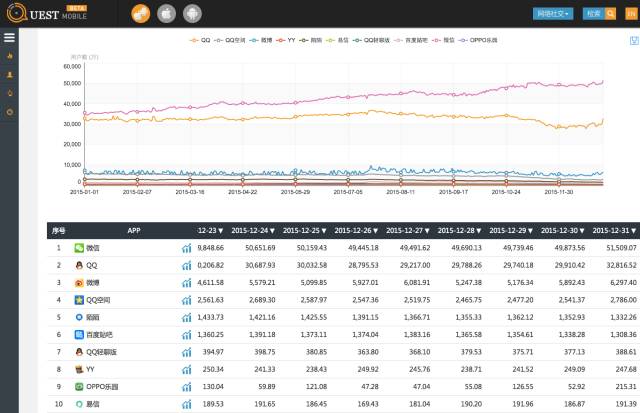Image resolution: width=640 pixels, height=413 pixels.
Task: Open the second sidebar user icon
Action: pyautogui.click(x=10, y=75)
